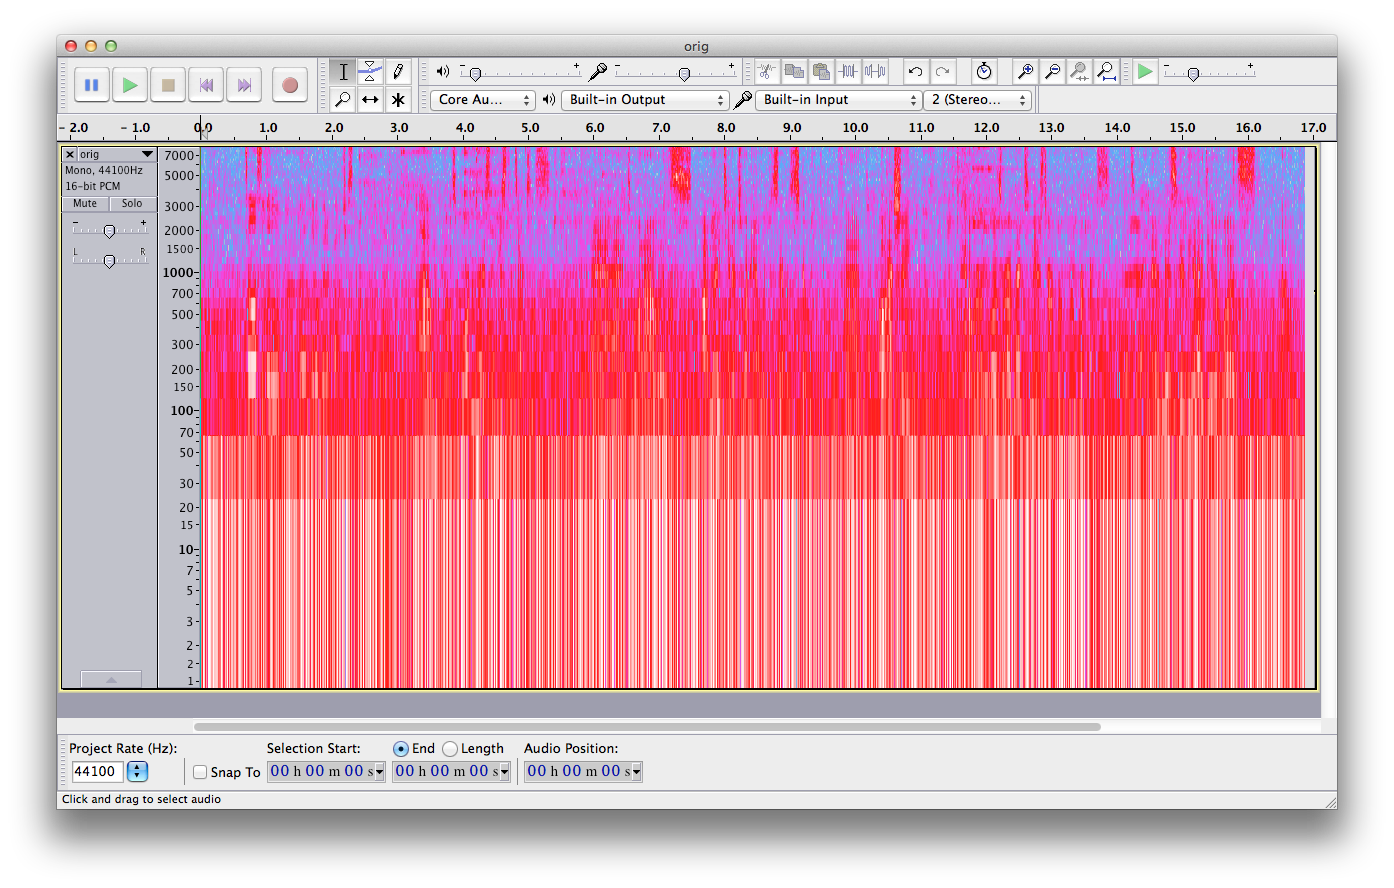Activate the Multi-tool asterisk icon

(x=398, y=100)
